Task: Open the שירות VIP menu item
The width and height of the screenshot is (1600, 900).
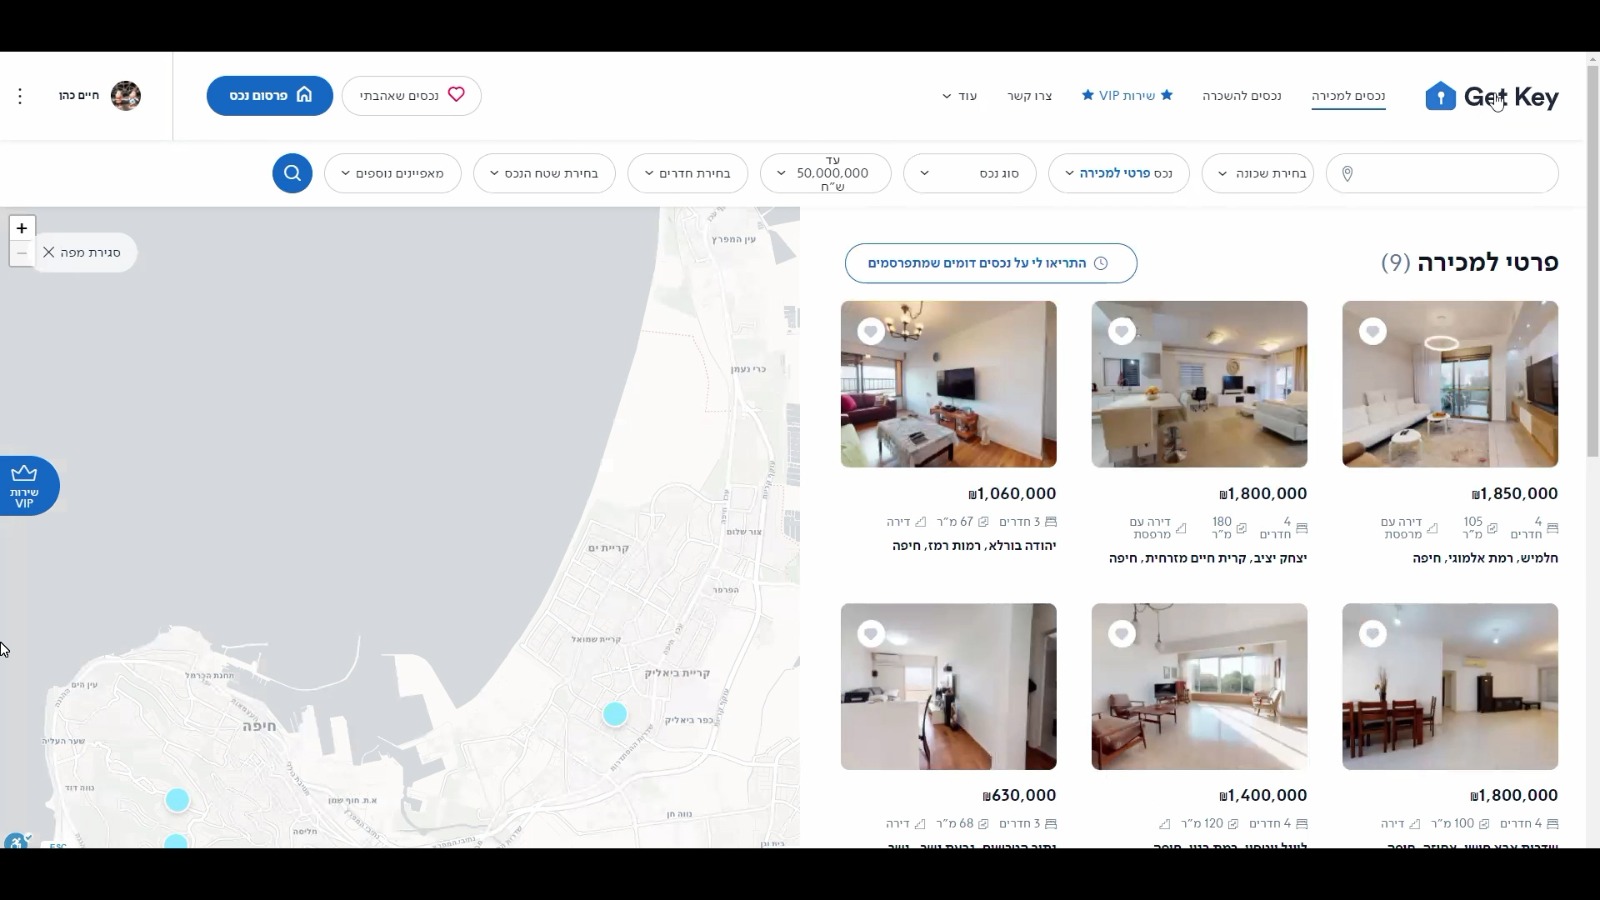Action: [1127, 96]
